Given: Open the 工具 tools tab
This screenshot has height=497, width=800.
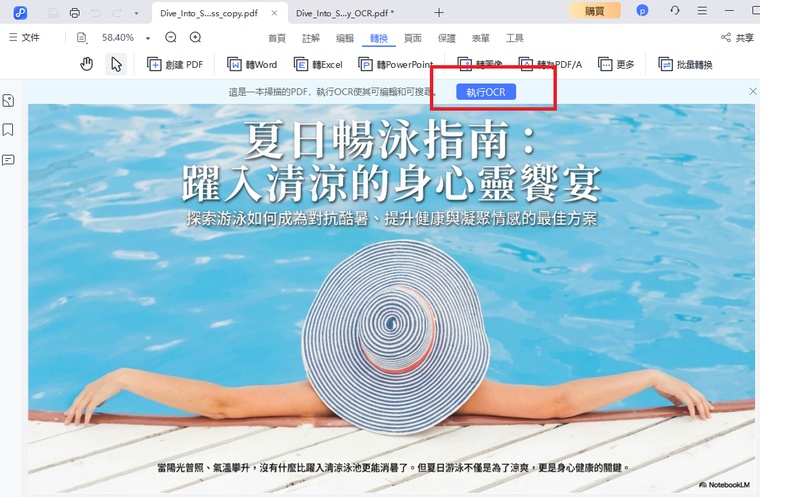Looking at the screenshot, I should point(514,38).
